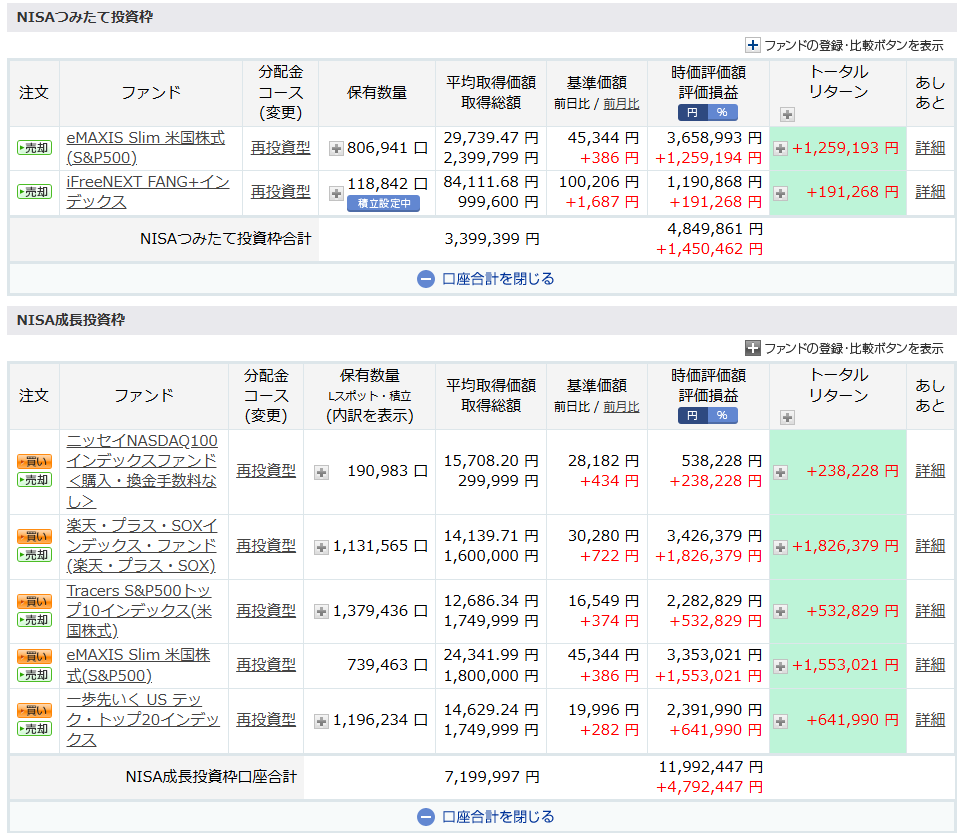Open Tracers S&P500トップ10インデックス link
Viewport: 967px width, 835px height.
(x=139, y=611)
